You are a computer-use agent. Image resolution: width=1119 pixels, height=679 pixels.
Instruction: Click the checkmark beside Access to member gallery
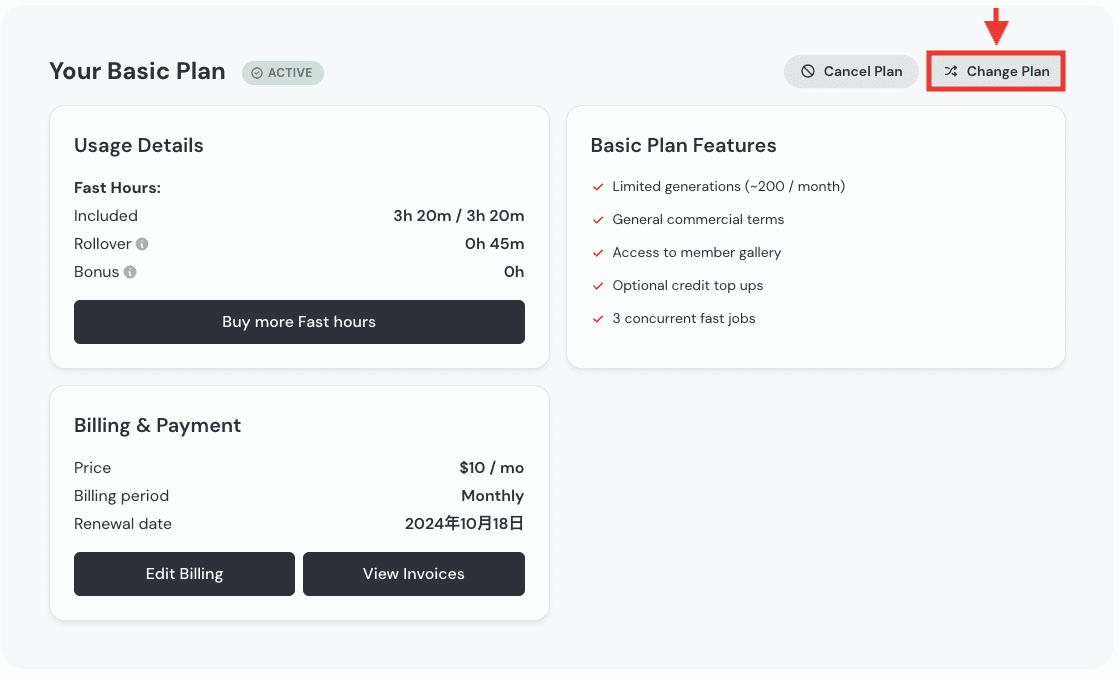point(598,253)
